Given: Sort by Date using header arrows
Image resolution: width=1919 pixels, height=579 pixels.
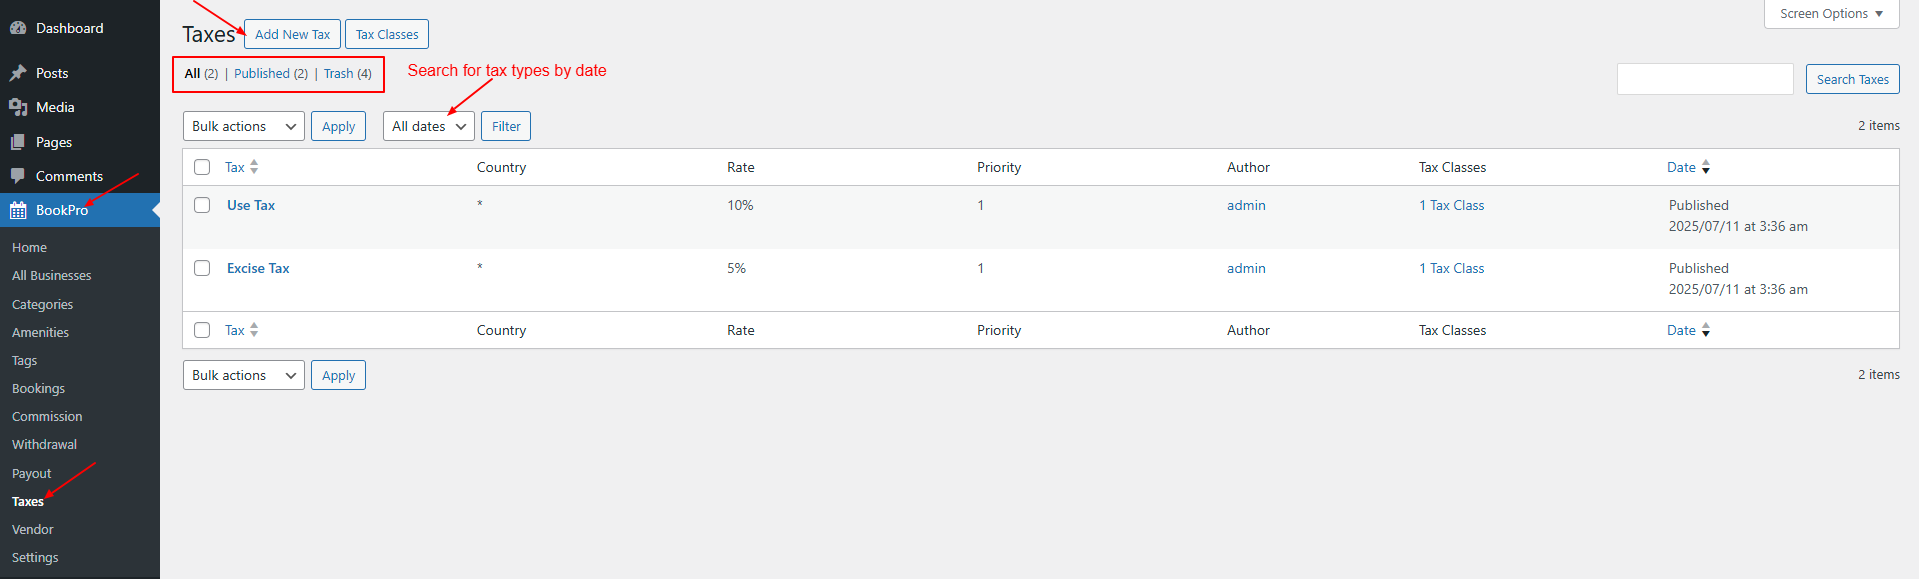Looking at the screenshot, I should click(x=1706, y=167).
